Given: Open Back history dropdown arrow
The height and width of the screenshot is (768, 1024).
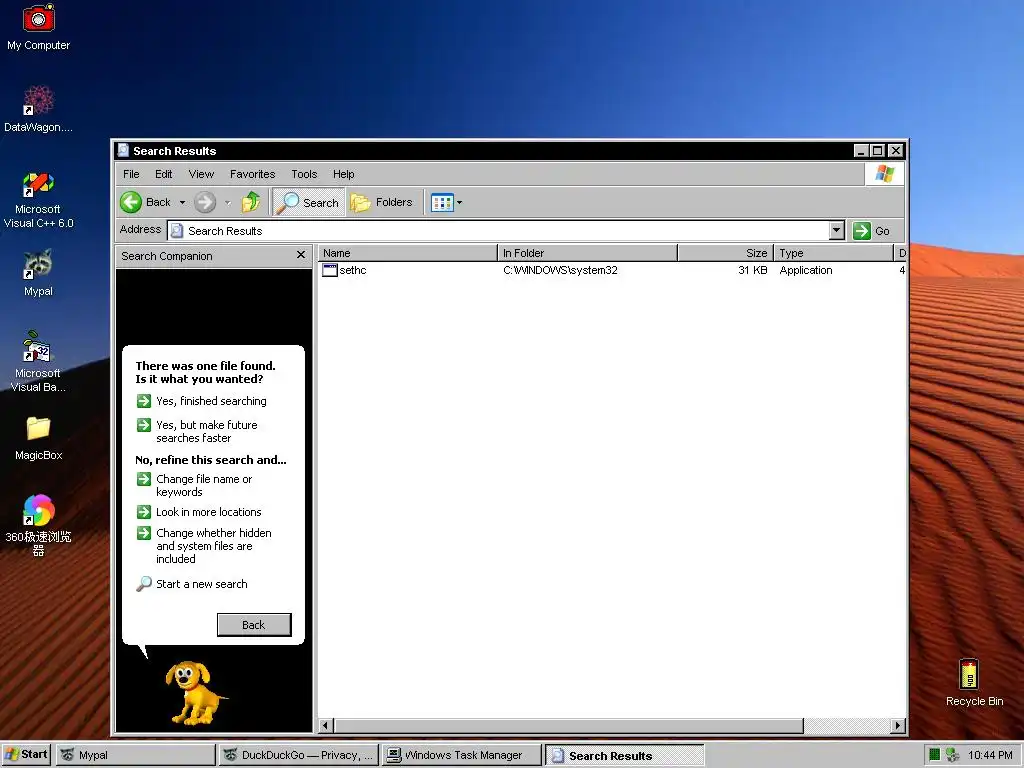Looking at the screenshot, I should pos(182,202).
